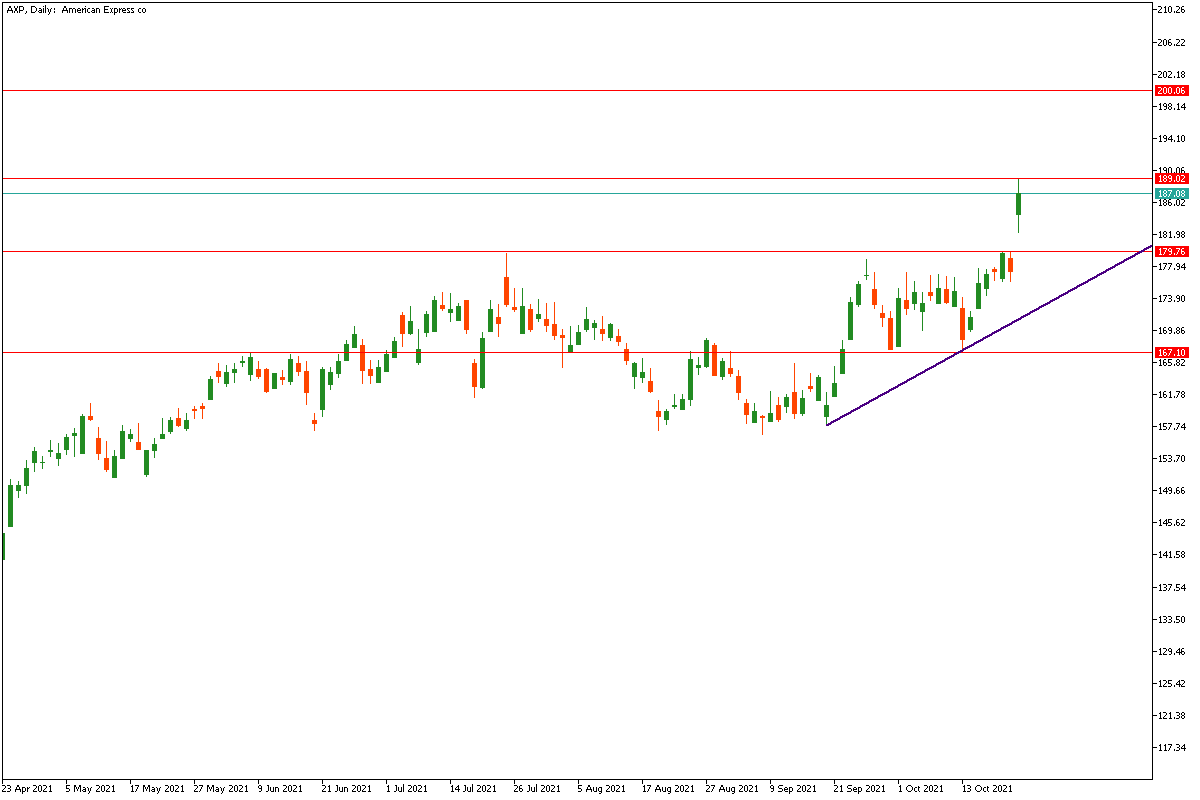
Task: Click the 5 Aug 2021 date label
Action: click(x=603, y=788)
